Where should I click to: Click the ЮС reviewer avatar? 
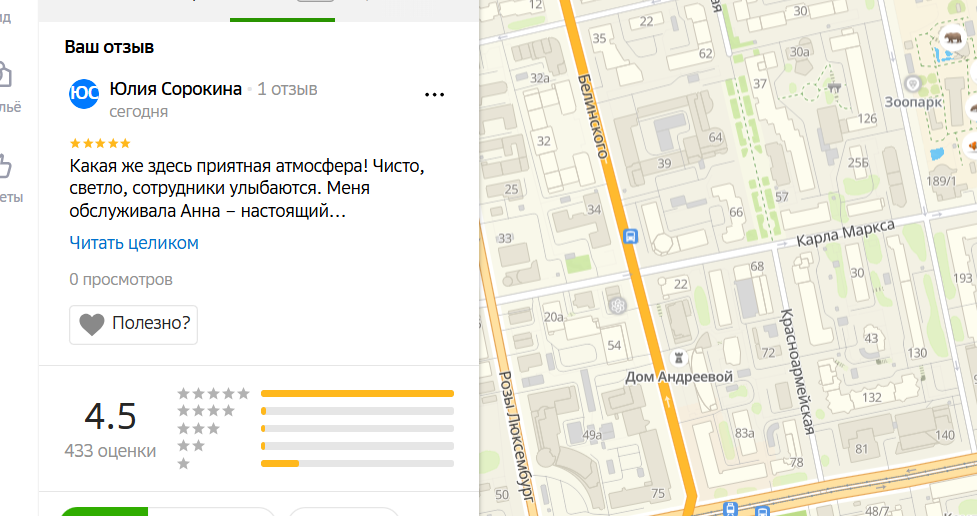click(84, 93)
